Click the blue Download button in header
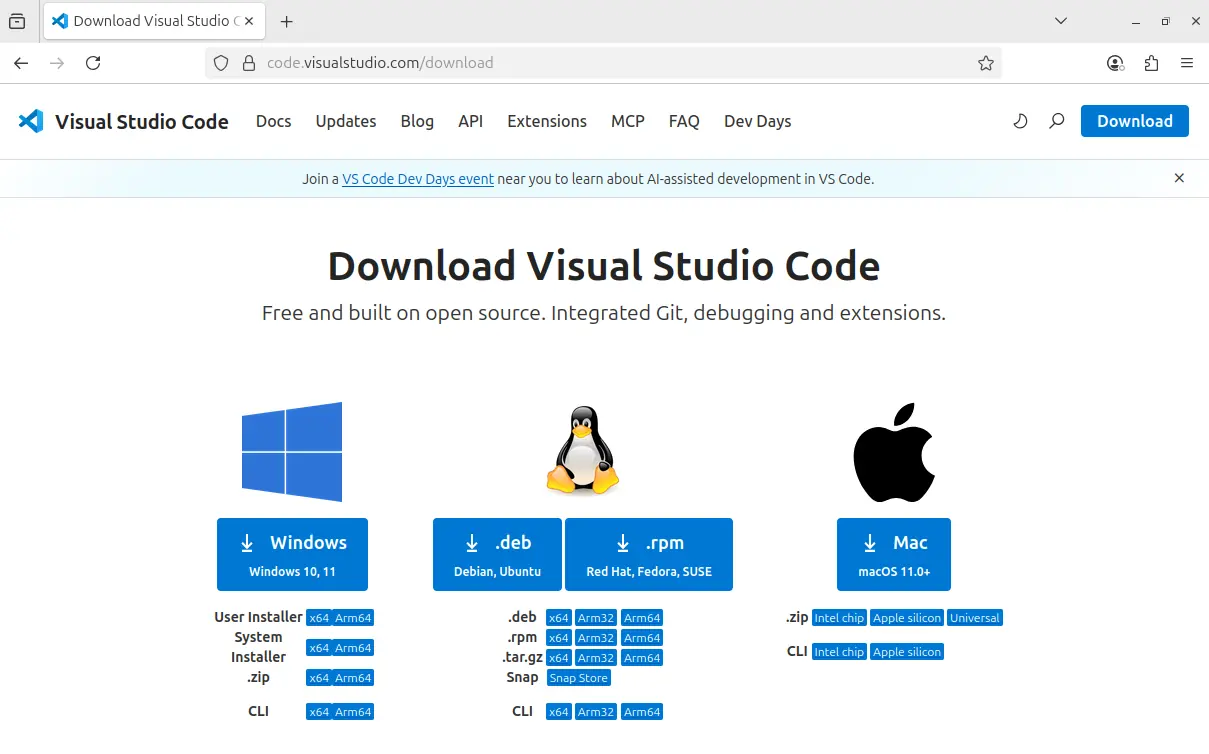 coord(1134,121)
